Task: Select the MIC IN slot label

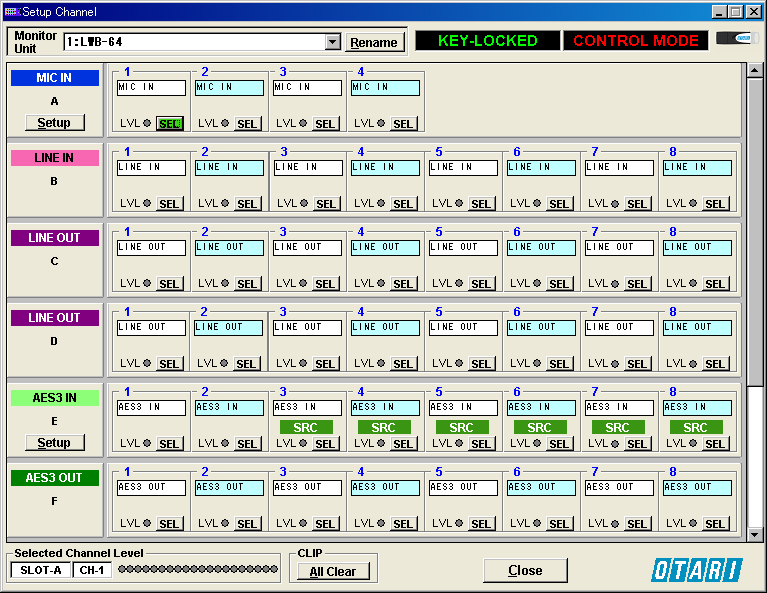Action: coord(55,78)
